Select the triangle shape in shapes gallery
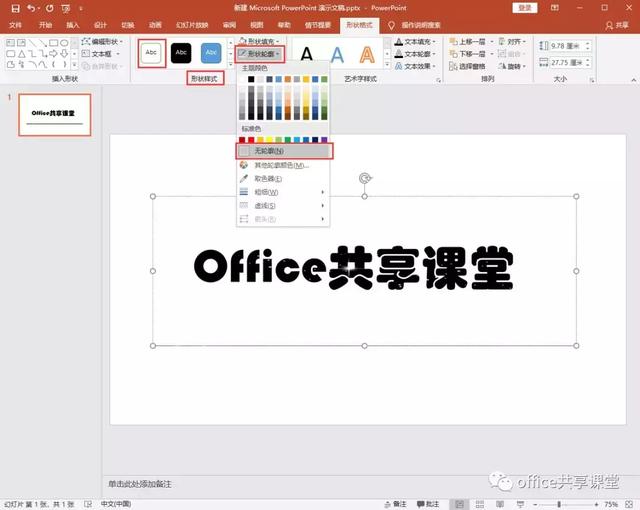Image resolution: width=640 pixels, height=510 pixels. [x=22, y=53]
